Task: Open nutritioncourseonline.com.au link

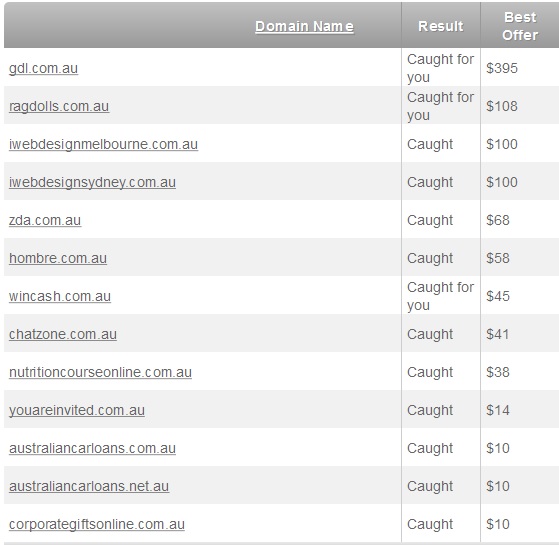Action: click(x=101, y=372)
